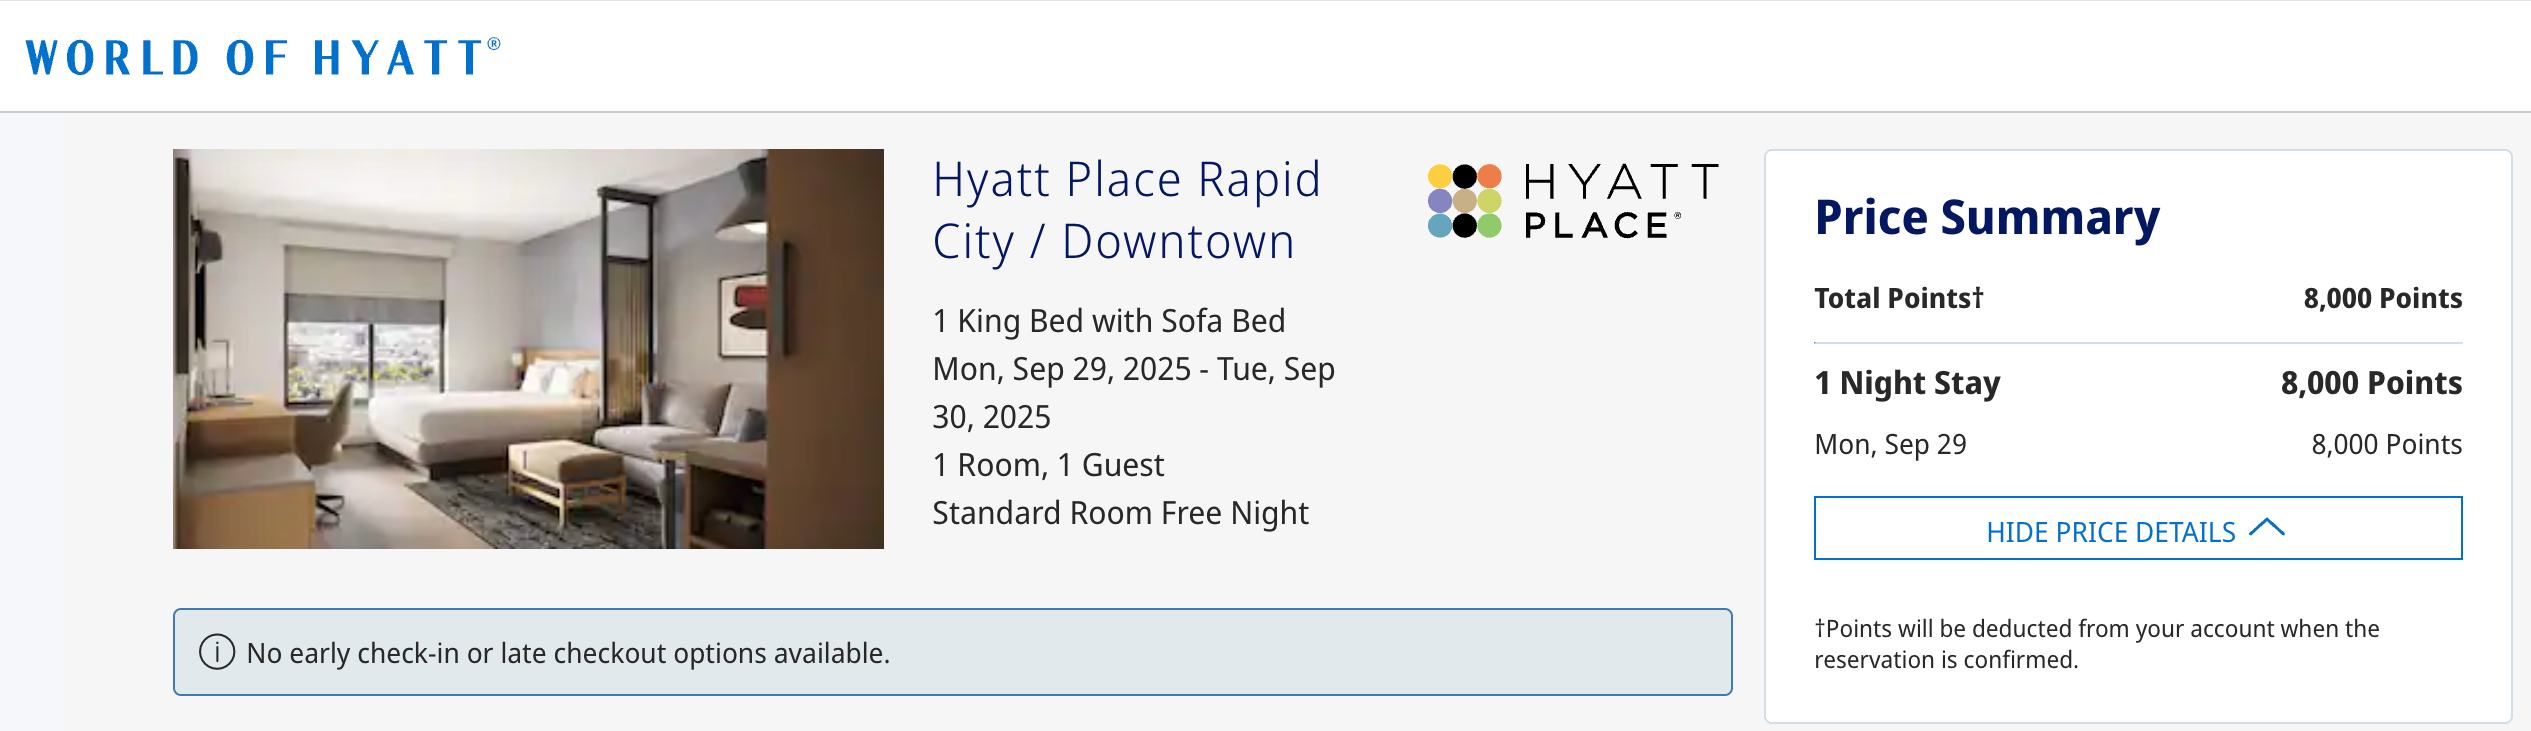Click the HYATT PLACE brand wordmark
The width and height of the screenshot is (2531, 731).
pyautogui.click(x=1620, y=198)
